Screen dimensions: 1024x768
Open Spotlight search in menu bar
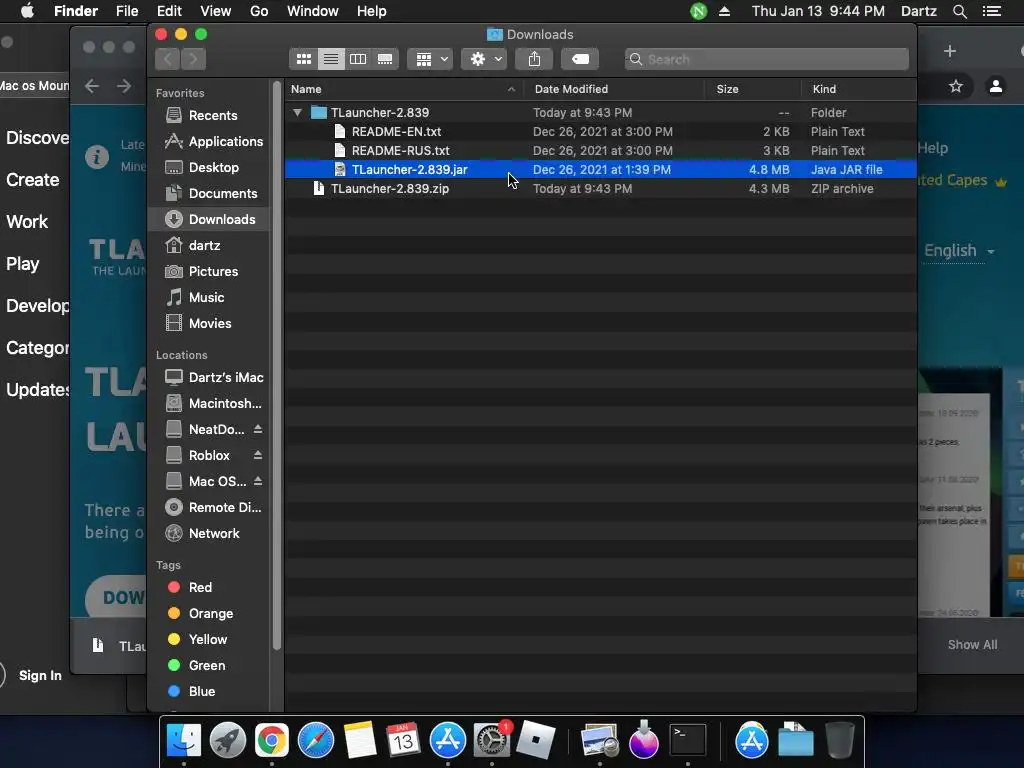click(x=959, y=11)
